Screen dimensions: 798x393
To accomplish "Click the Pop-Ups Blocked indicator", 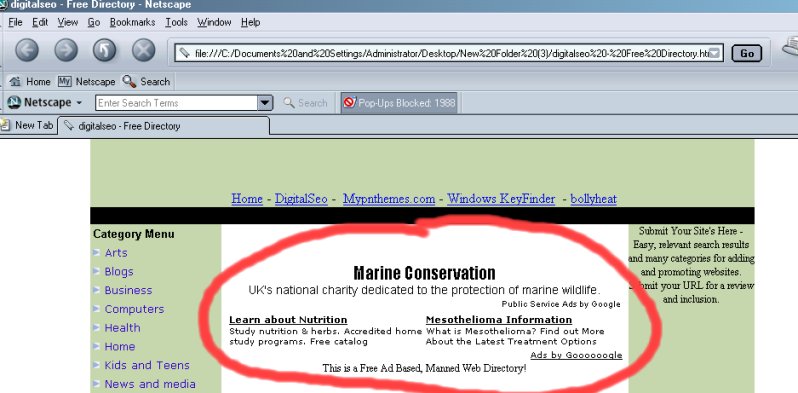I will click(x=399, y=103).
